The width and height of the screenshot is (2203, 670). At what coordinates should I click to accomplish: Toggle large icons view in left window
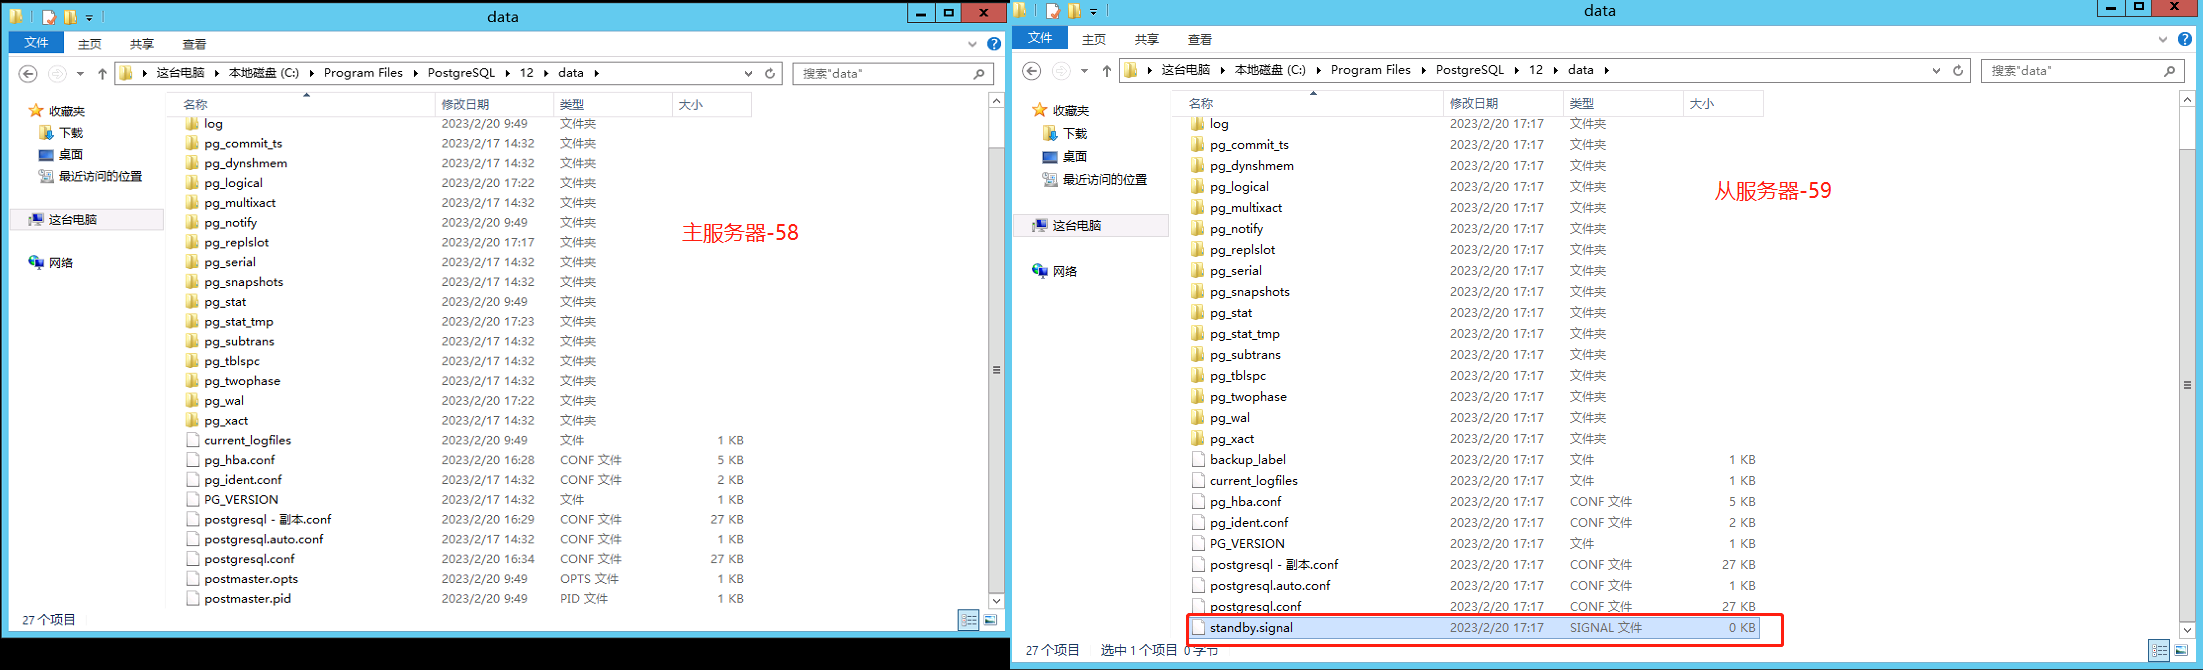point(990,620)
